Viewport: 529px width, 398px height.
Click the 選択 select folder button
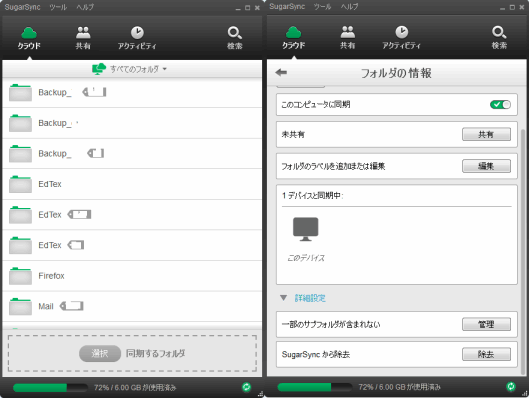[100, 353]
